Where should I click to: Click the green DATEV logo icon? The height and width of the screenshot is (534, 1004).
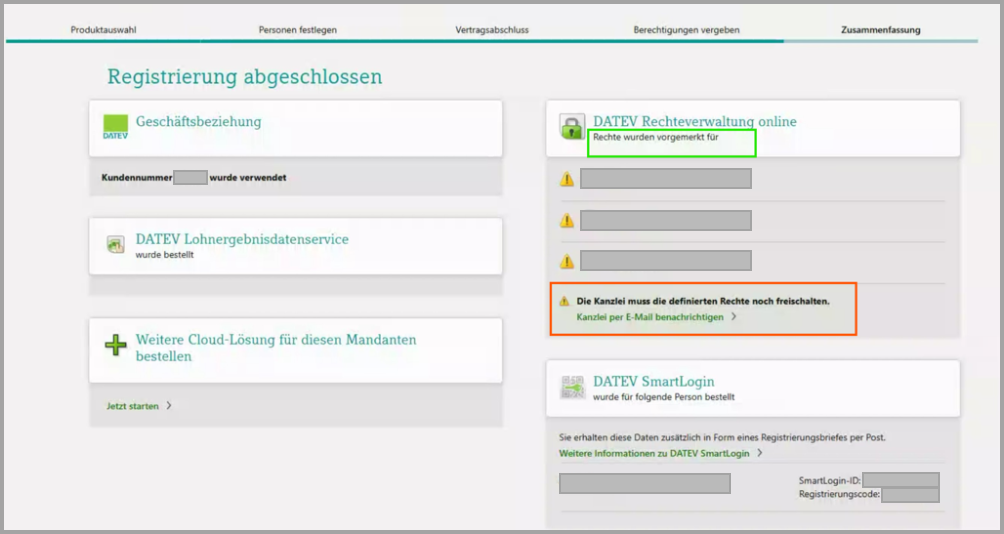[x=115, y=127]
